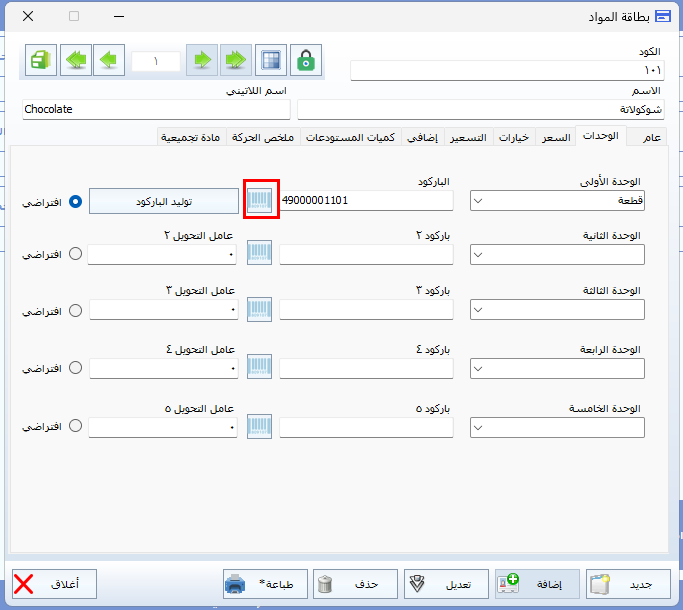Click the باركود ٣ input field
Viewport: 683px width, 610px height.
tap(366, 311)
